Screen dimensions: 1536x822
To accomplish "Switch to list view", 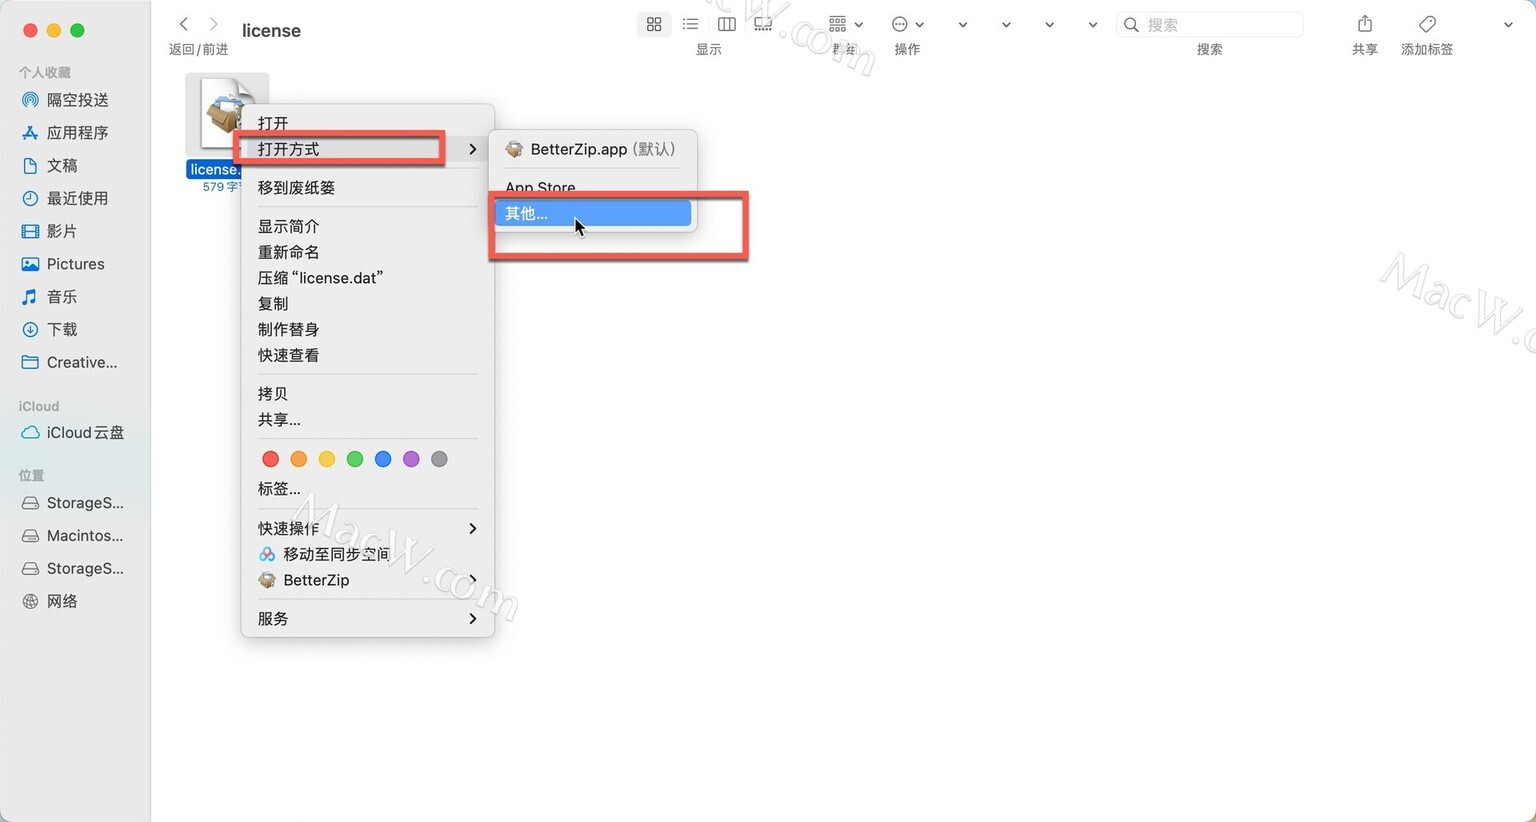I will 690,24.
